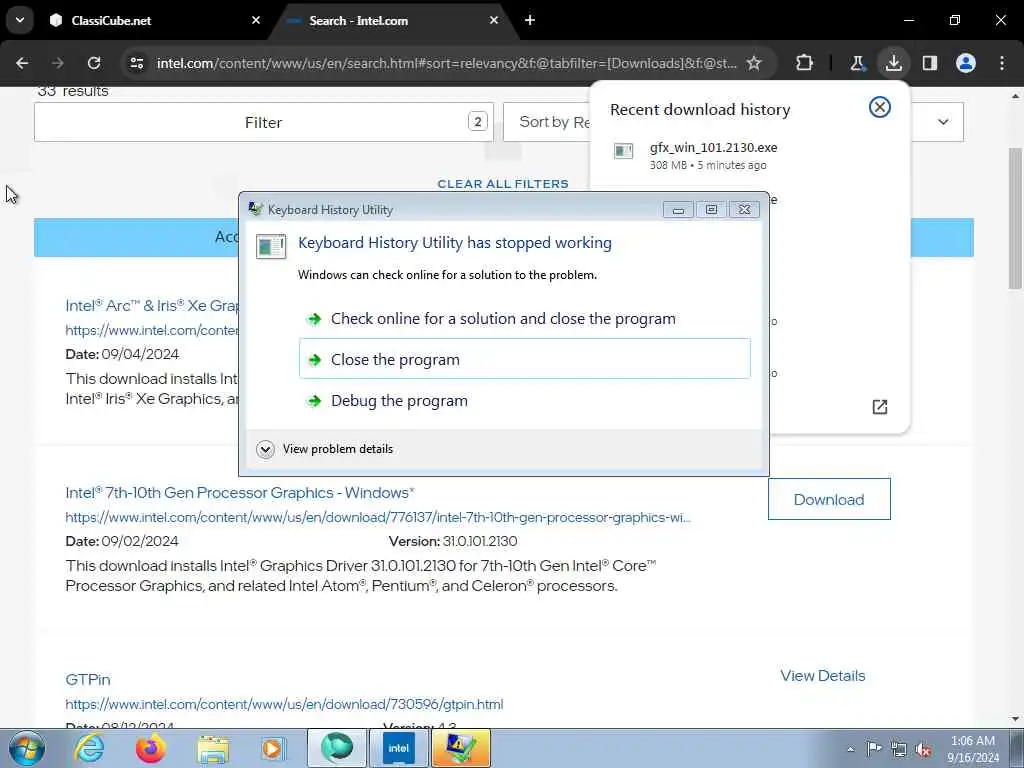Bookmark this page with the star icon
The image size is (1024, 768).
754,63
